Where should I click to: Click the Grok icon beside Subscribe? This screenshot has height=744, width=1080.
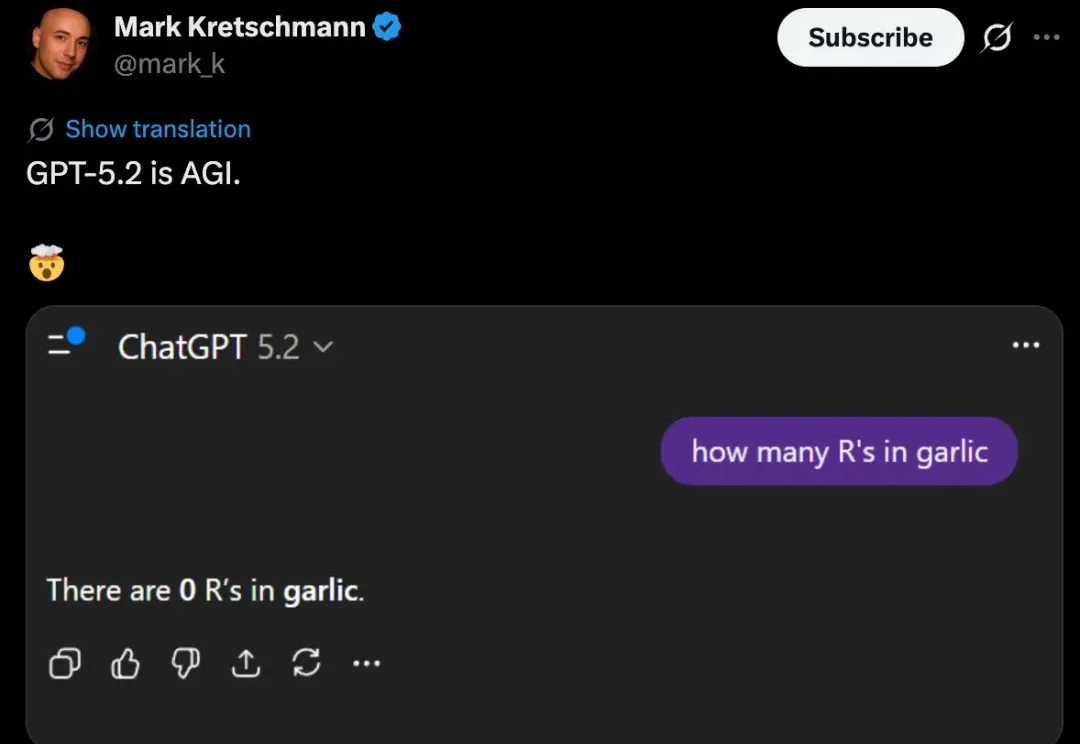[996, 38]
